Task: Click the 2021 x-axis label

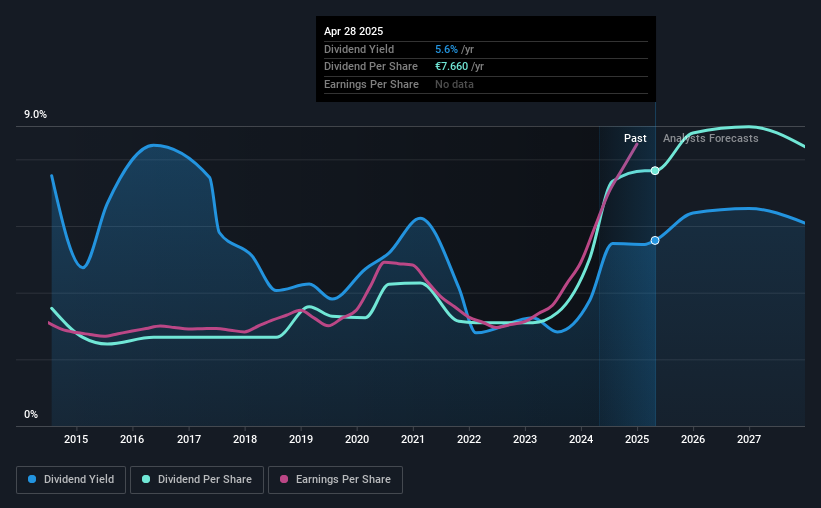Action: coord(413,439)
